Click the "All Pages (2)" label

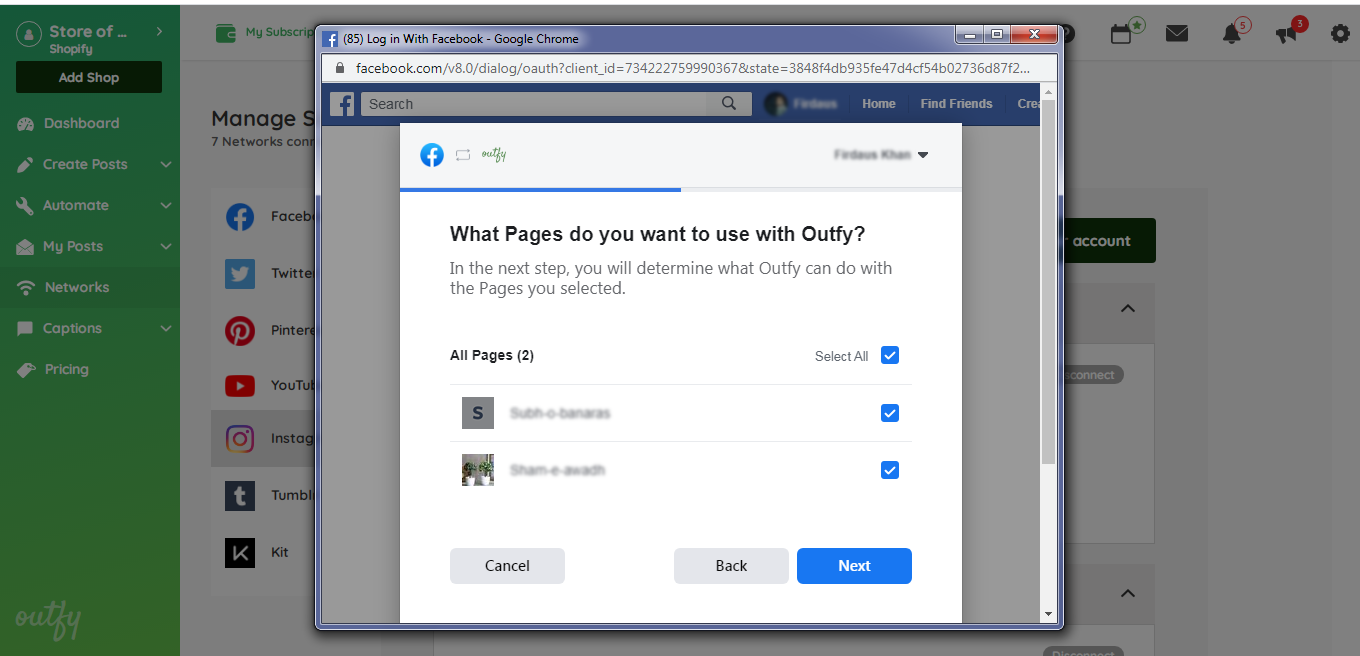(492, 356)
